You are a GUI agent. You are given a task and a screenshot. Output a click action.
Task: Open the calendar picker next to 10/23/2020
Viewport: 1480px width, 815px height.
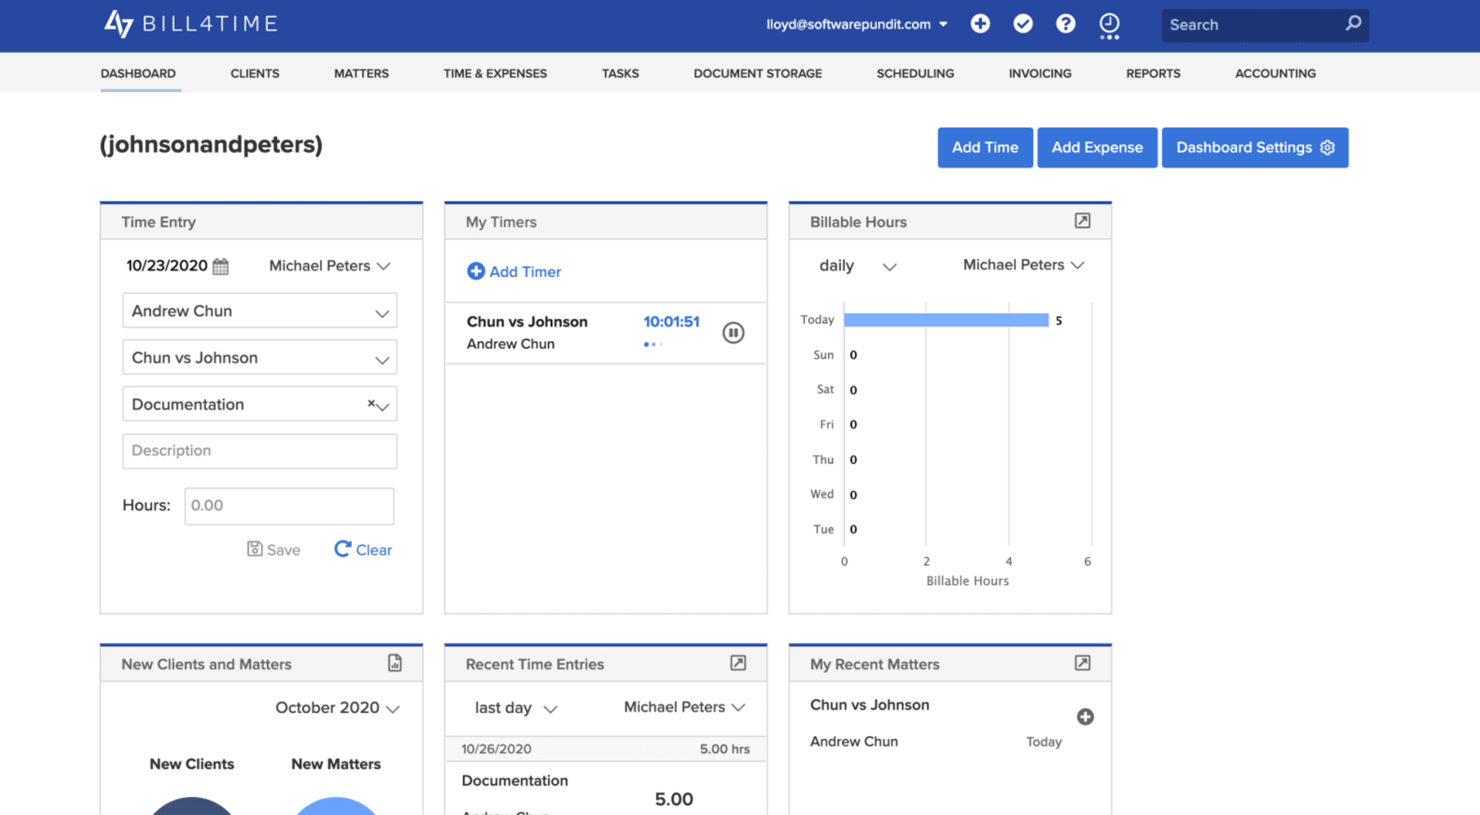tap(219, 266)
